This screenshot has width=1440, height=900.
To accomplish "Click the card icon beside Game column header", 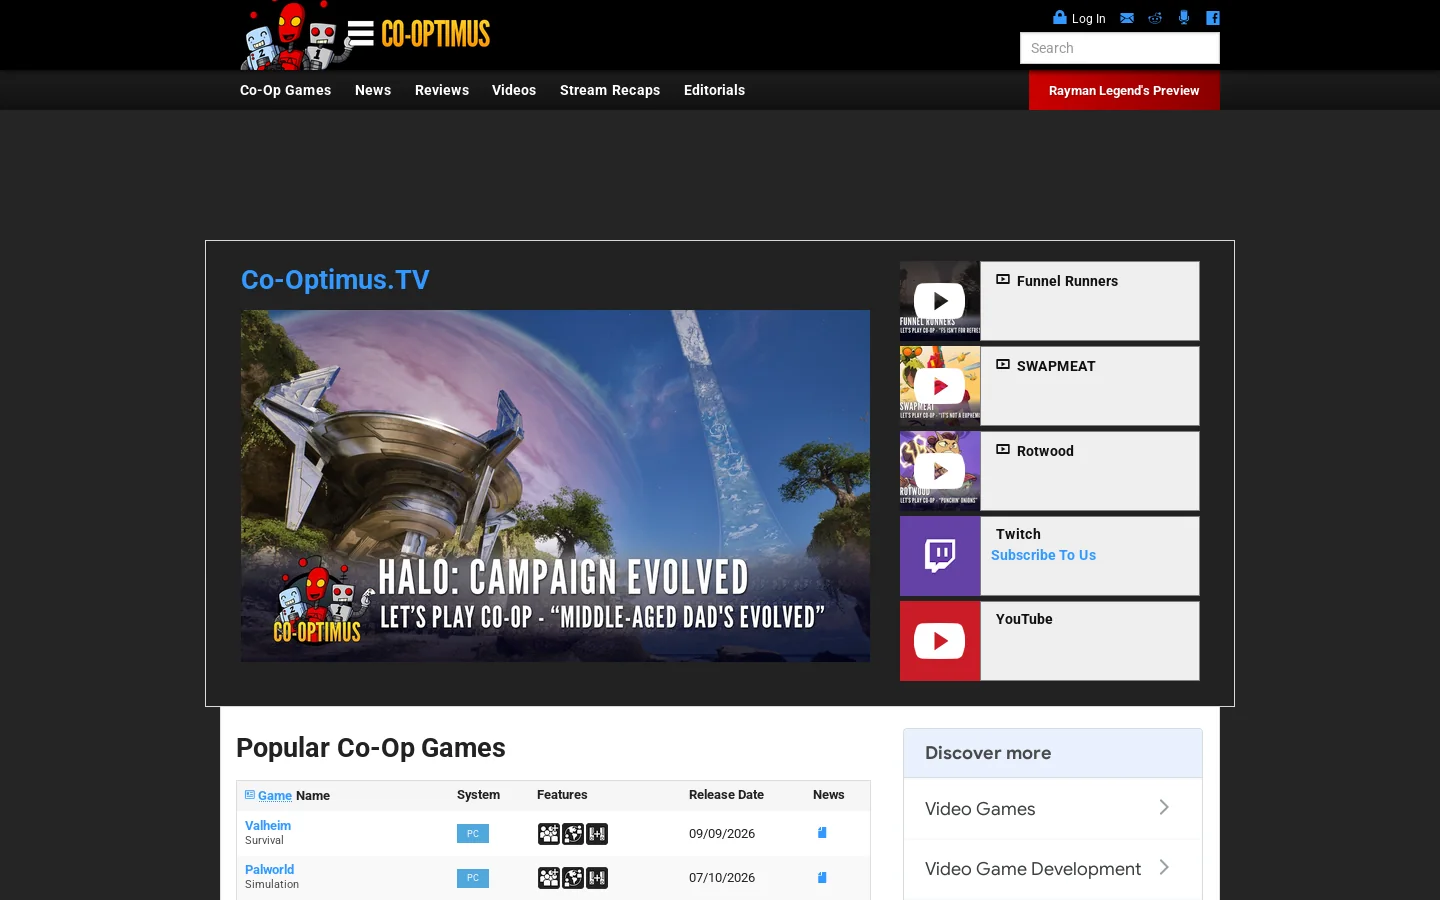I will click(250, 795).
